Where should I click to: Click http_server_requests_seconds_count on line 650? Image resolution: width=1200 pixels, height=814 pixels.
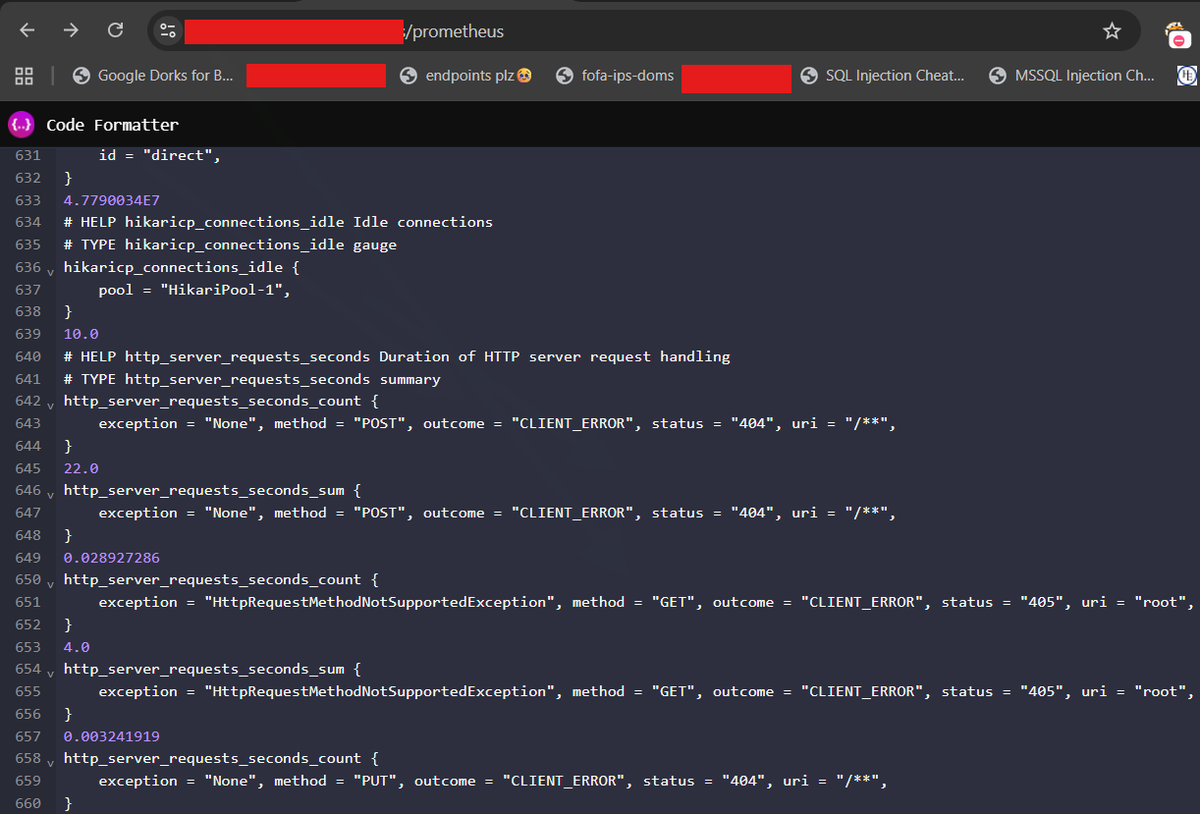[212, 580]
